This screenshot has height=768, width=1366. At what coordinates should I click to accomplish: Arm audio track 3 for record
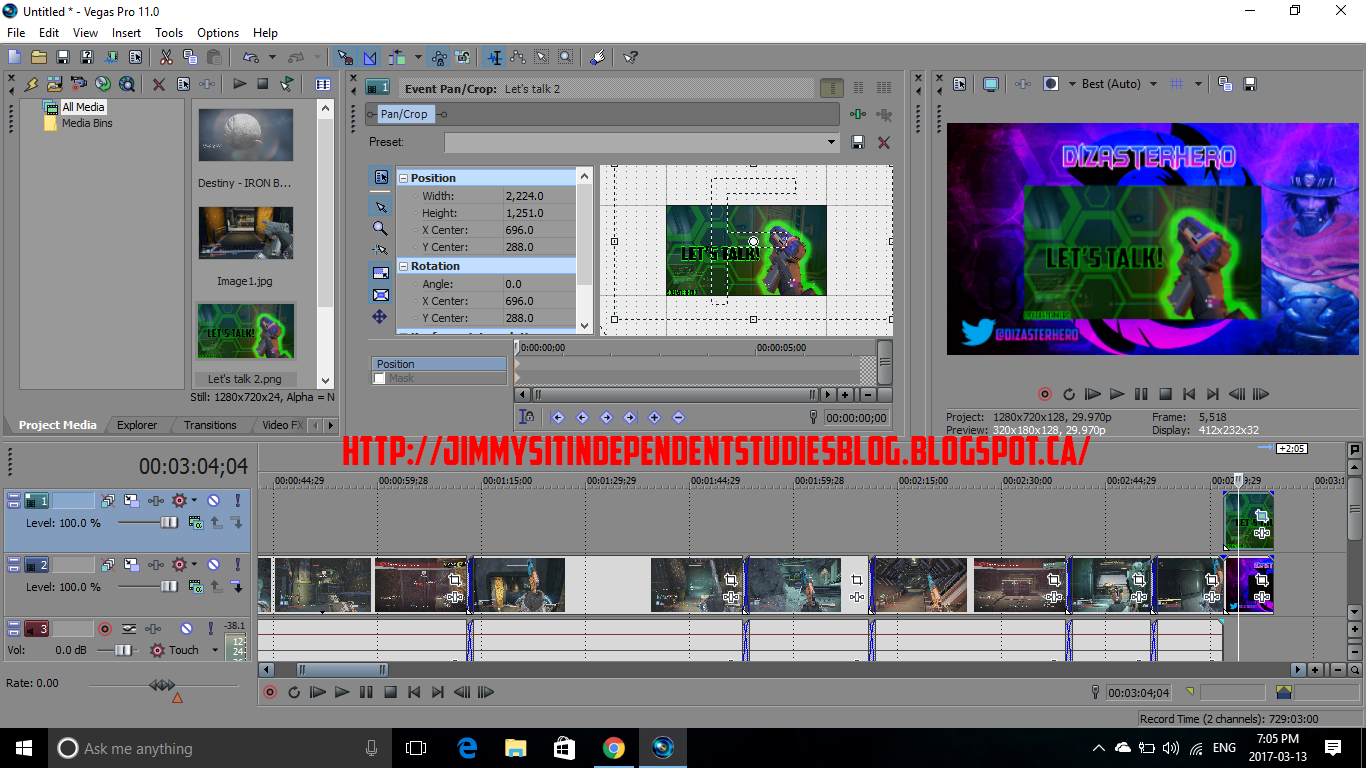104,628
